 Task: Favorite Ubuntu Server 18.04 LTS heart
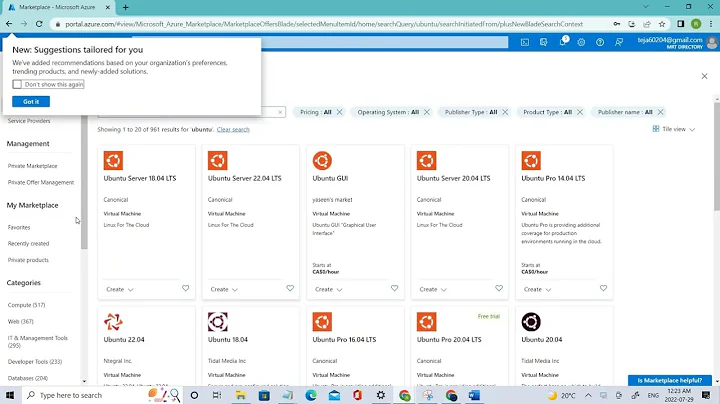tap(186, 288)
